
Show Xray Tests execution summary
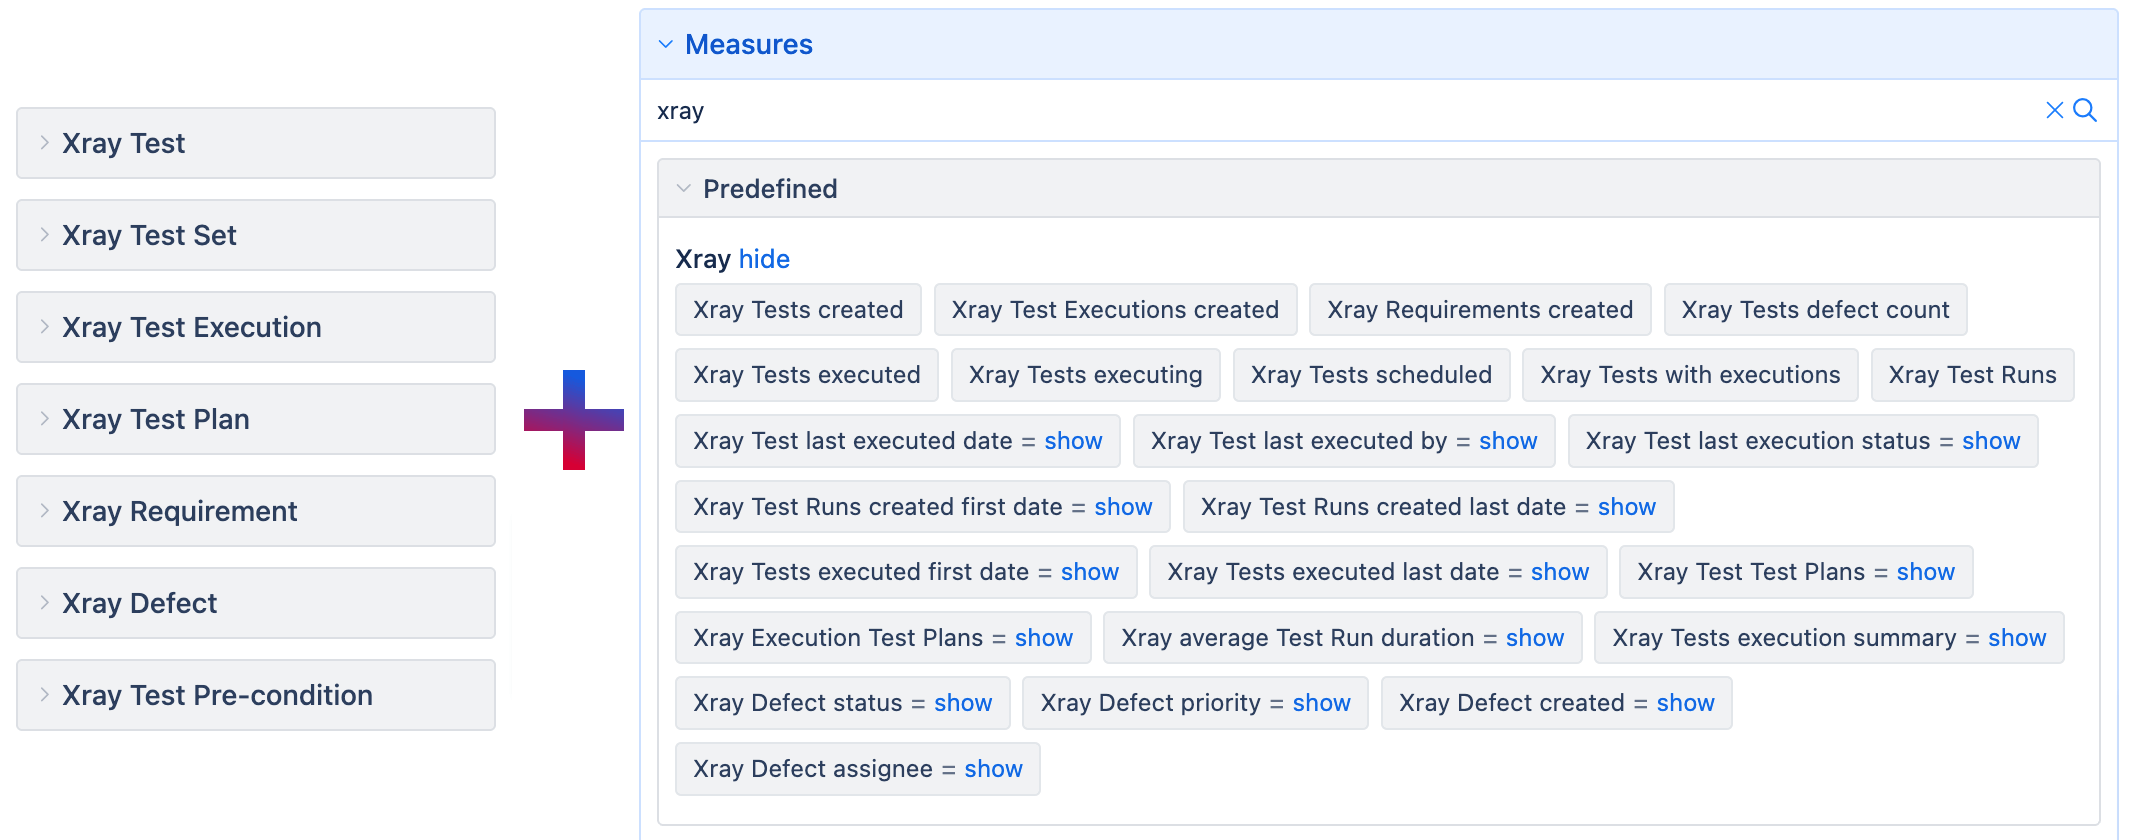point(2017,638)
